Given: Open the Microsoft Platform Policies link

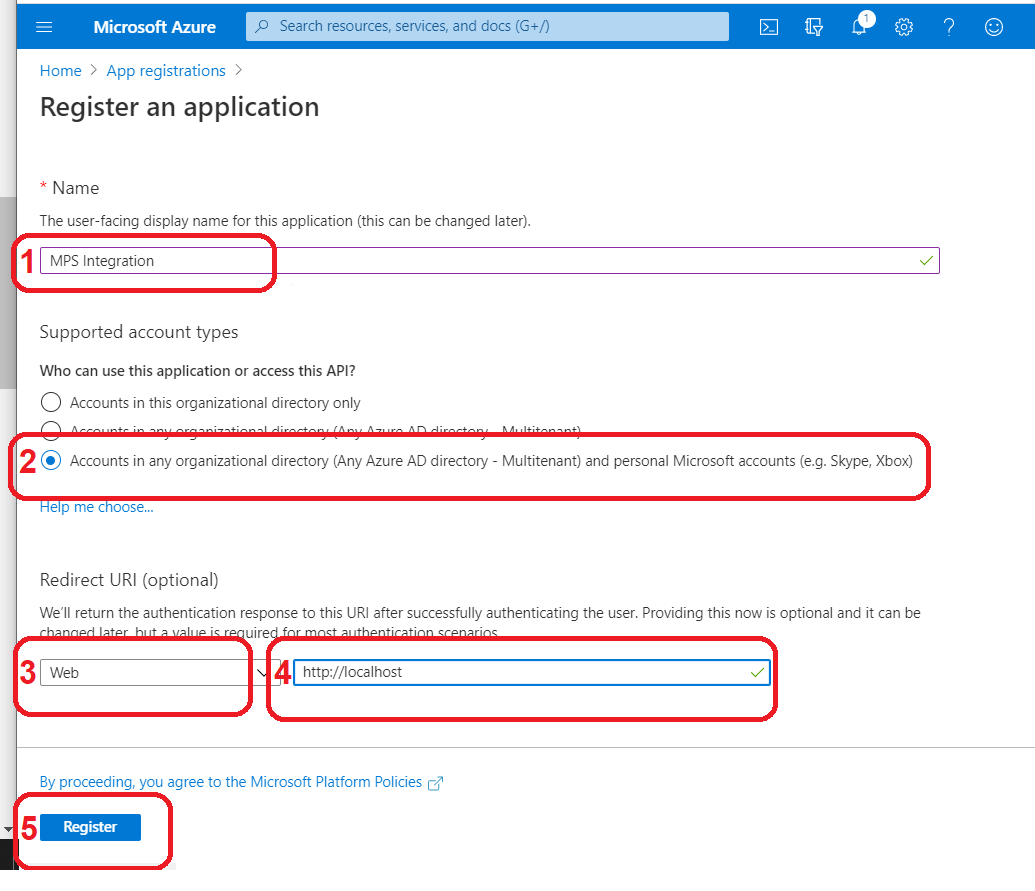Looking at the screenshot, I should pos(230,782).
